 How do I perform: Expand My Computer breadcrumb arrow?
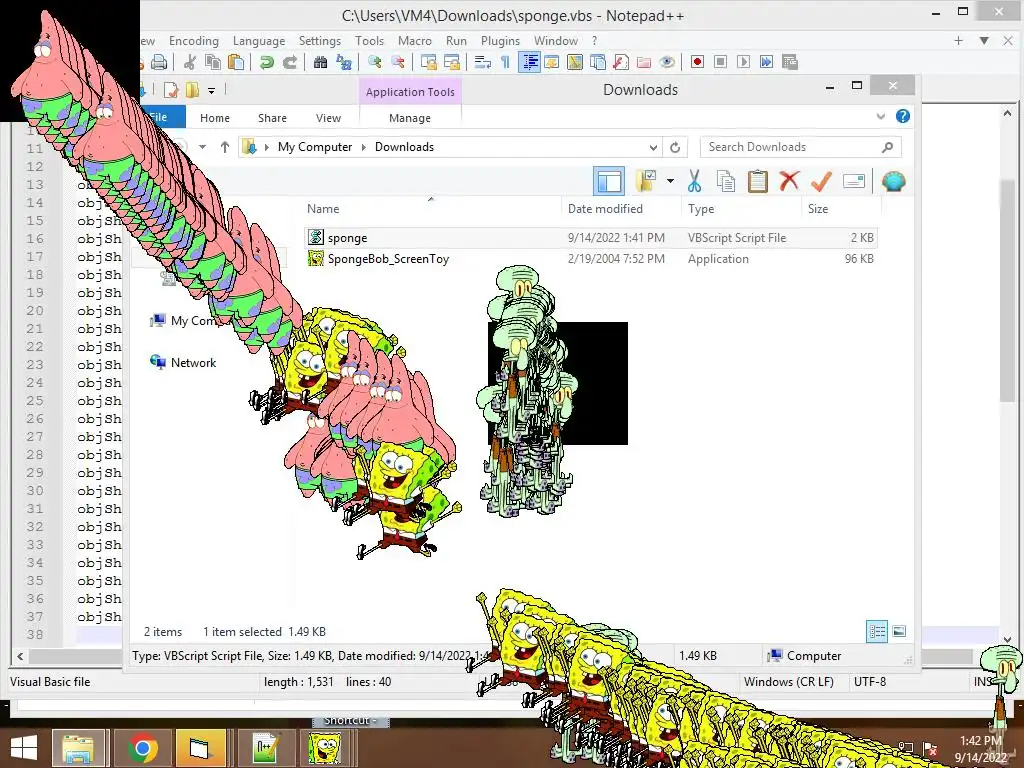coord(364,147)
